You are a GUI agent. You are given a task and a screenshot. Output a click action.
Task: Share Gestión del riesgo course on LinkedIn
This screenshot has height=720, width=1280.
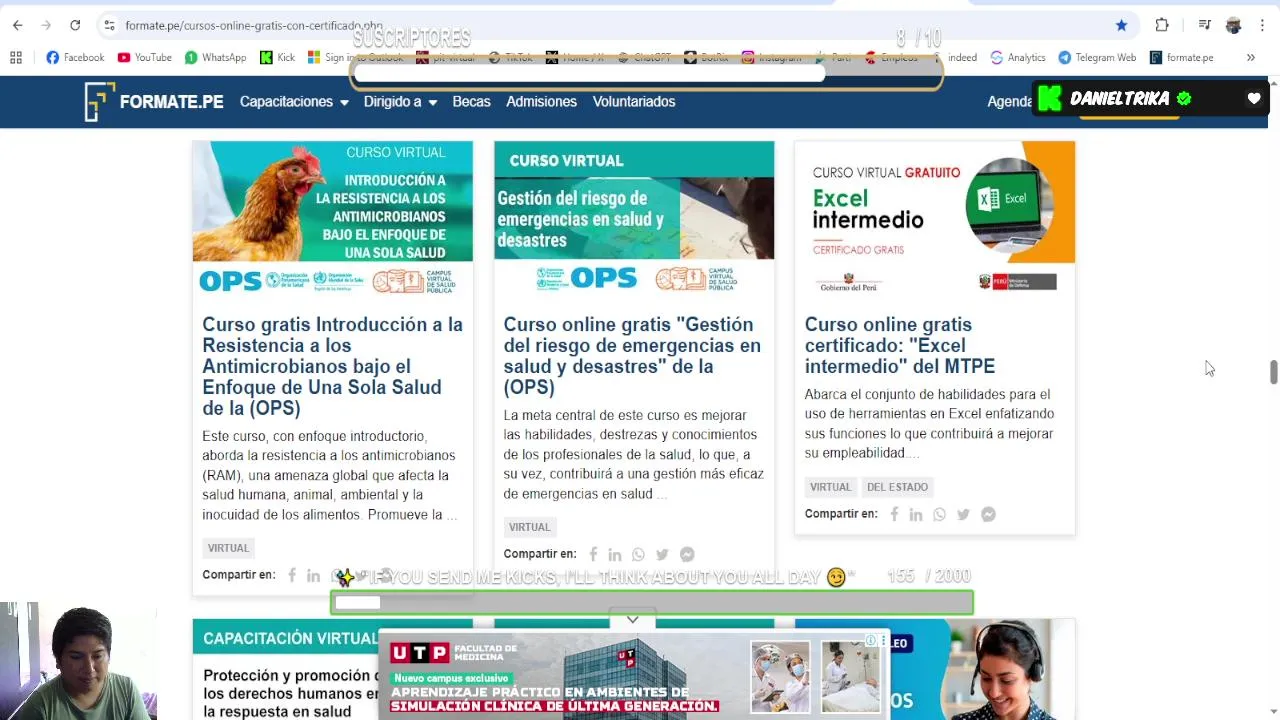pos(614,554)
